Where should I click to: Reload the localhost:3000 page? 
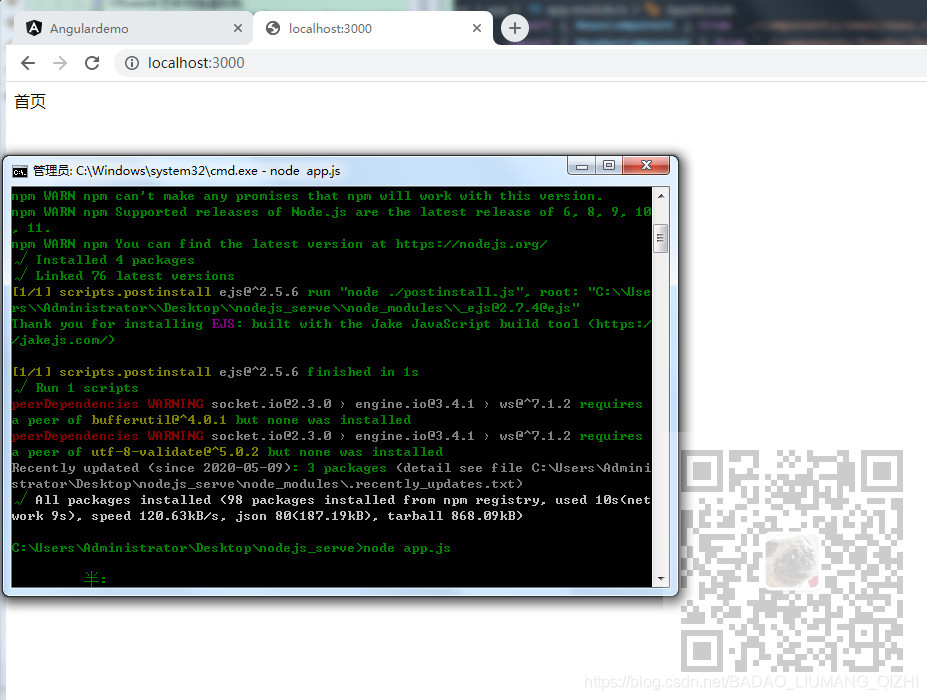click(92, 62)
